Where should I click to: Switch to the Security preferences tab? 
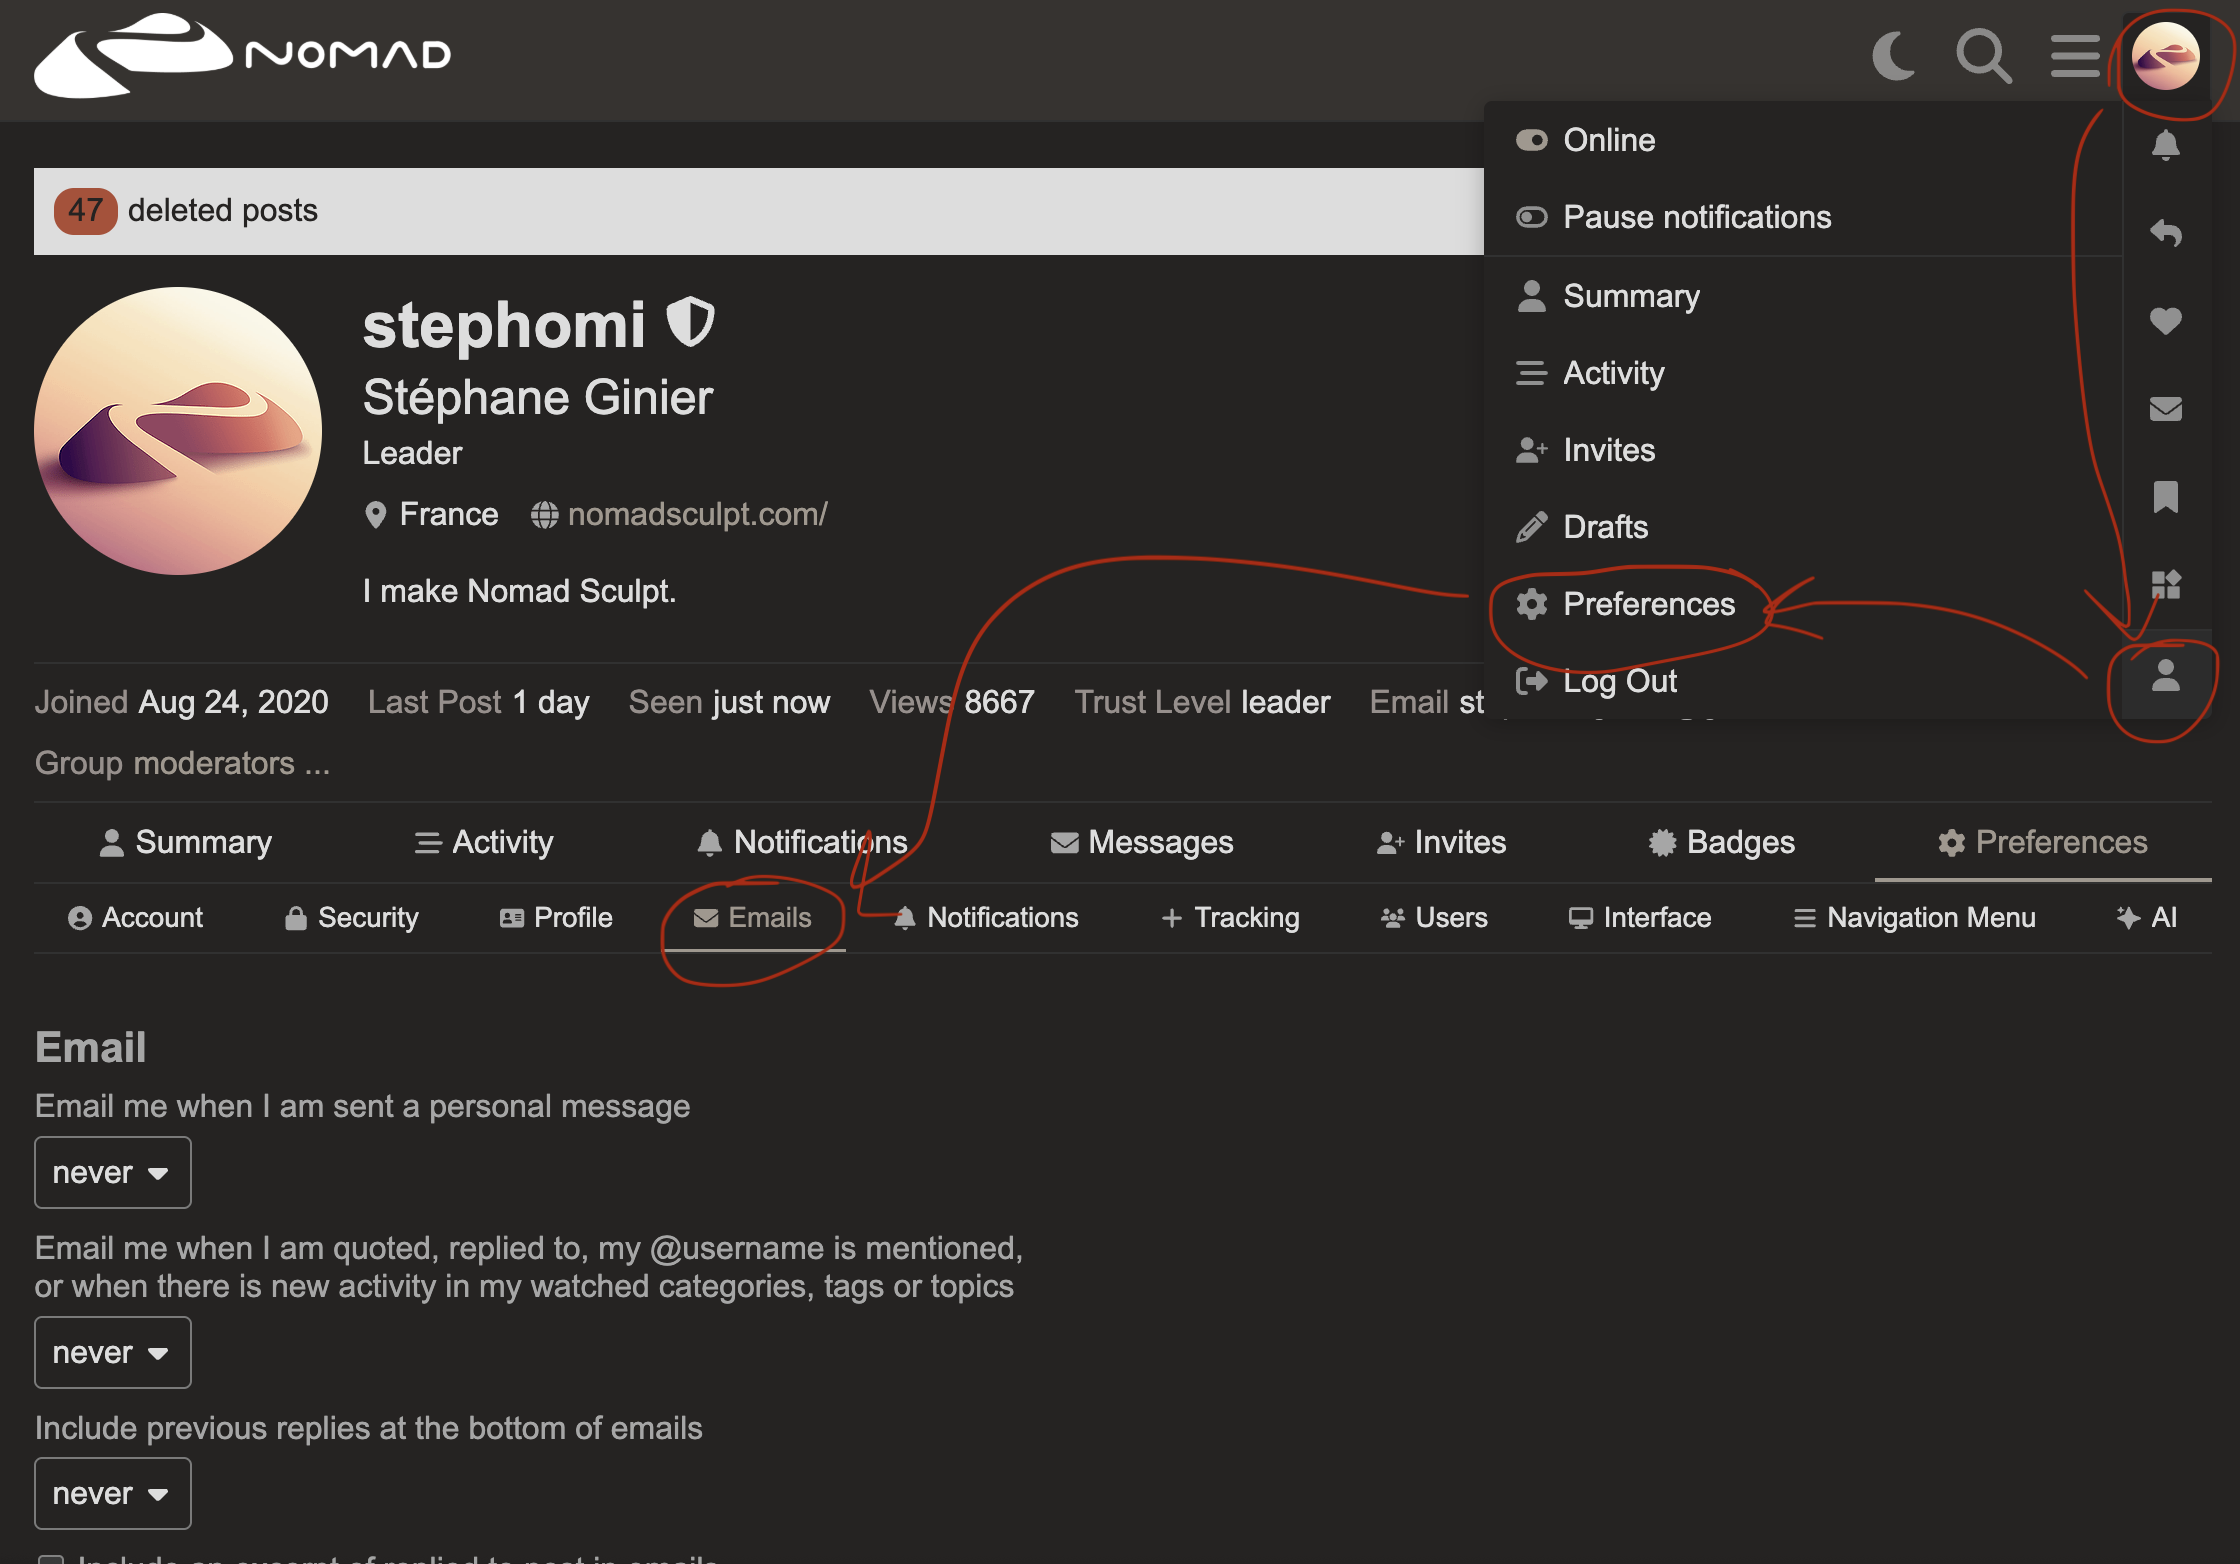[x=351, y=917]
